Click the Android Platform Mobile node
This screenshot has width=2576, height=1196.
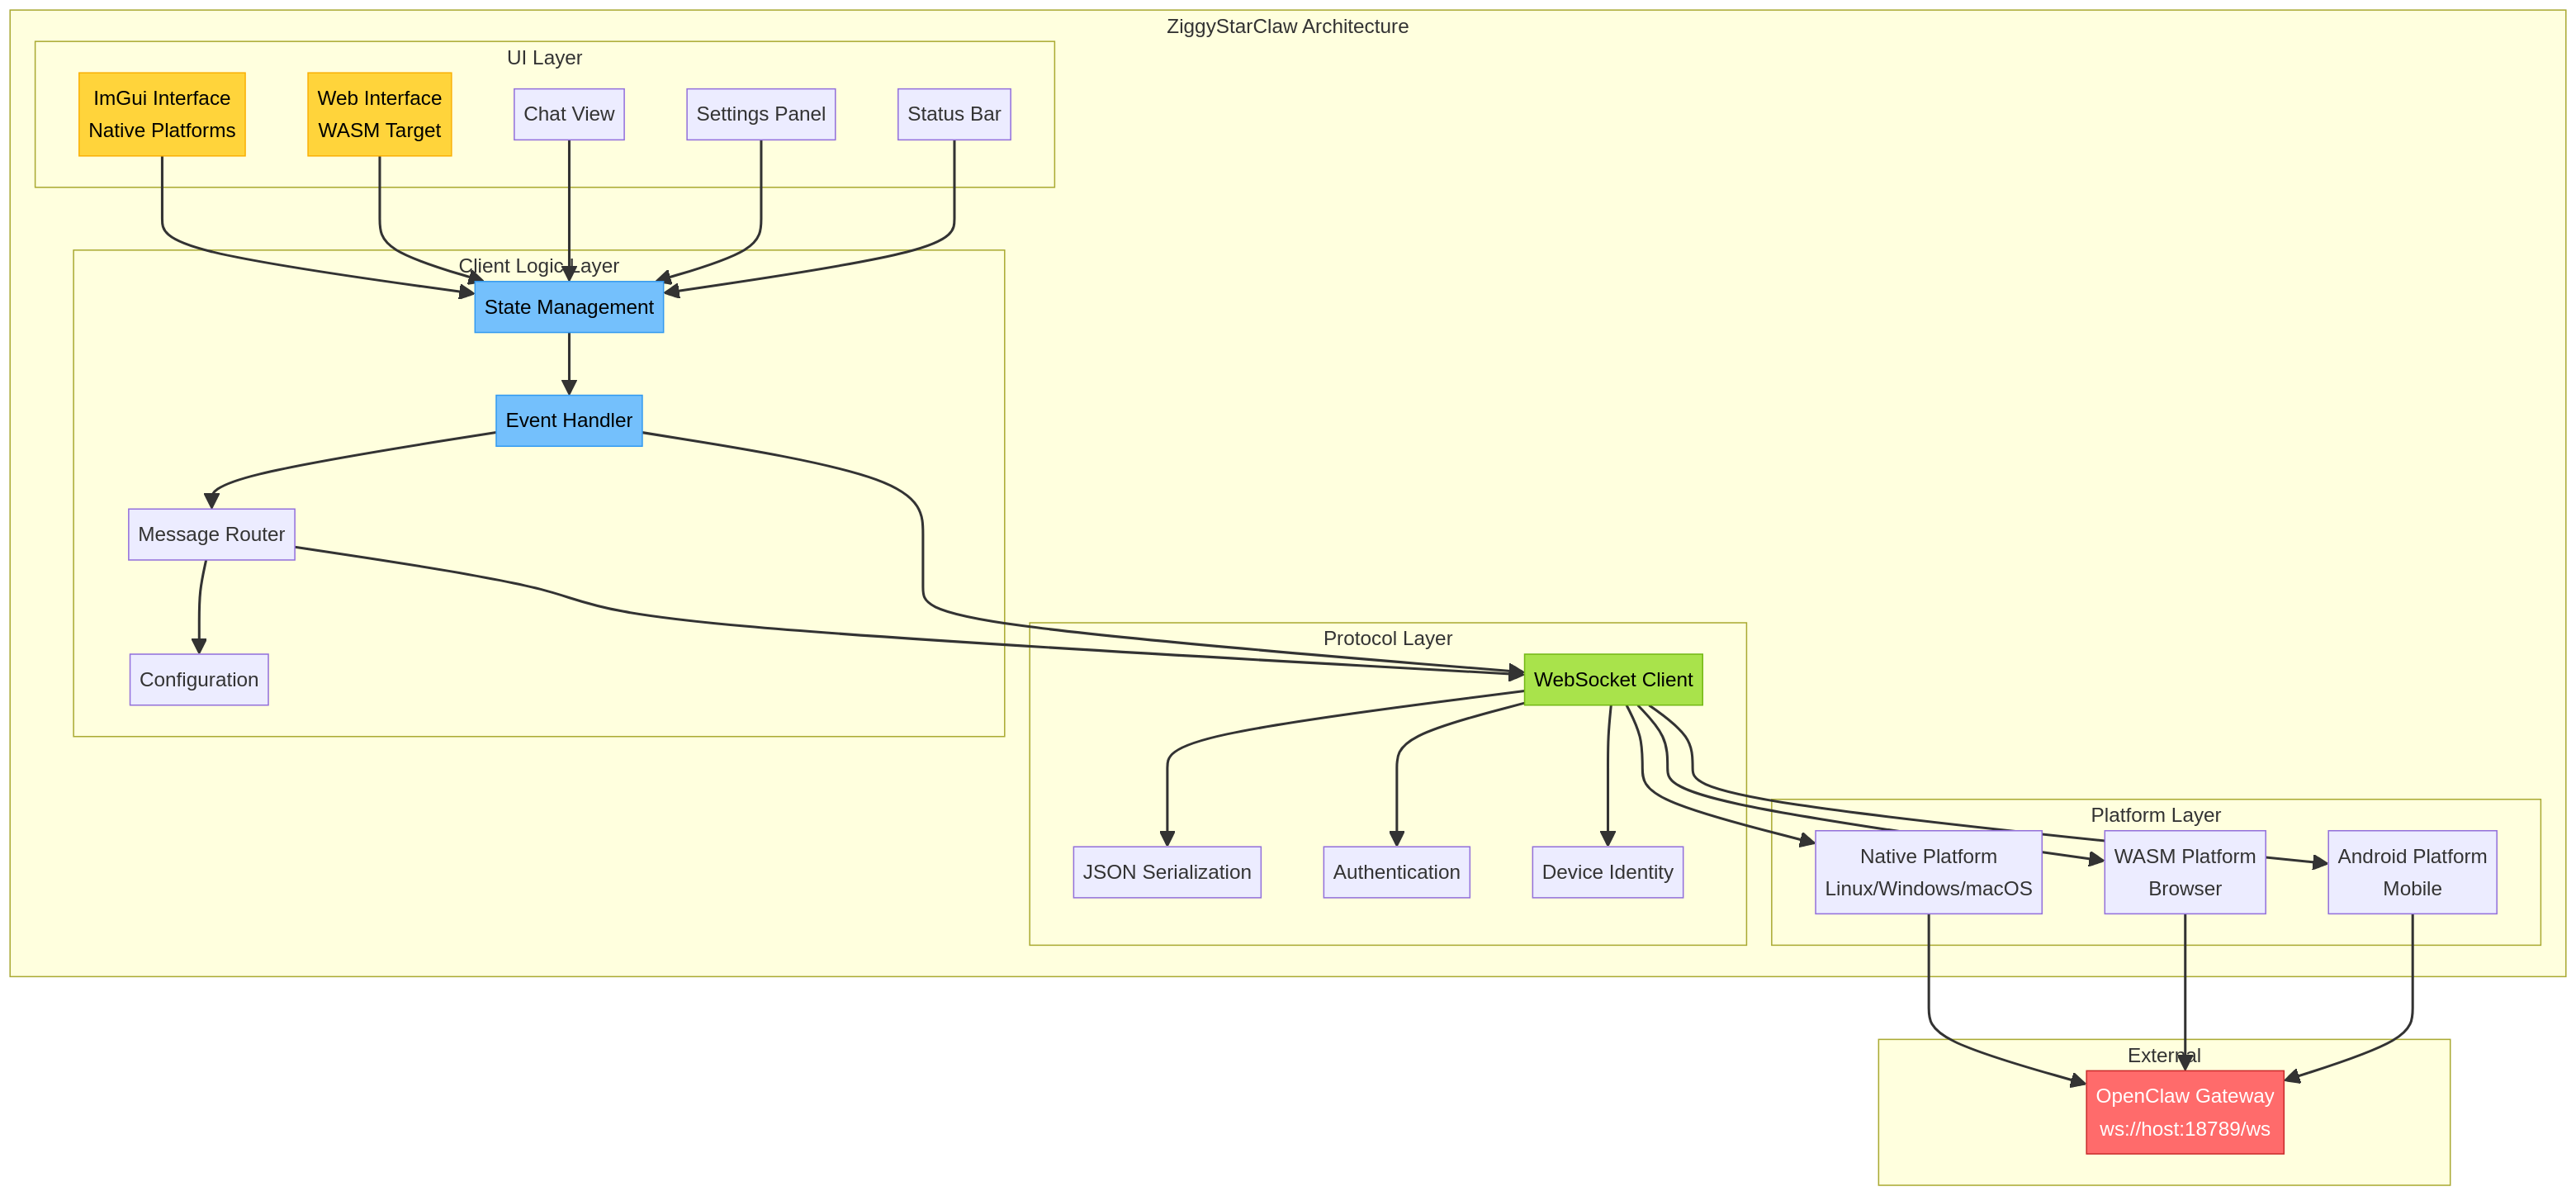tap(2412, 871)
